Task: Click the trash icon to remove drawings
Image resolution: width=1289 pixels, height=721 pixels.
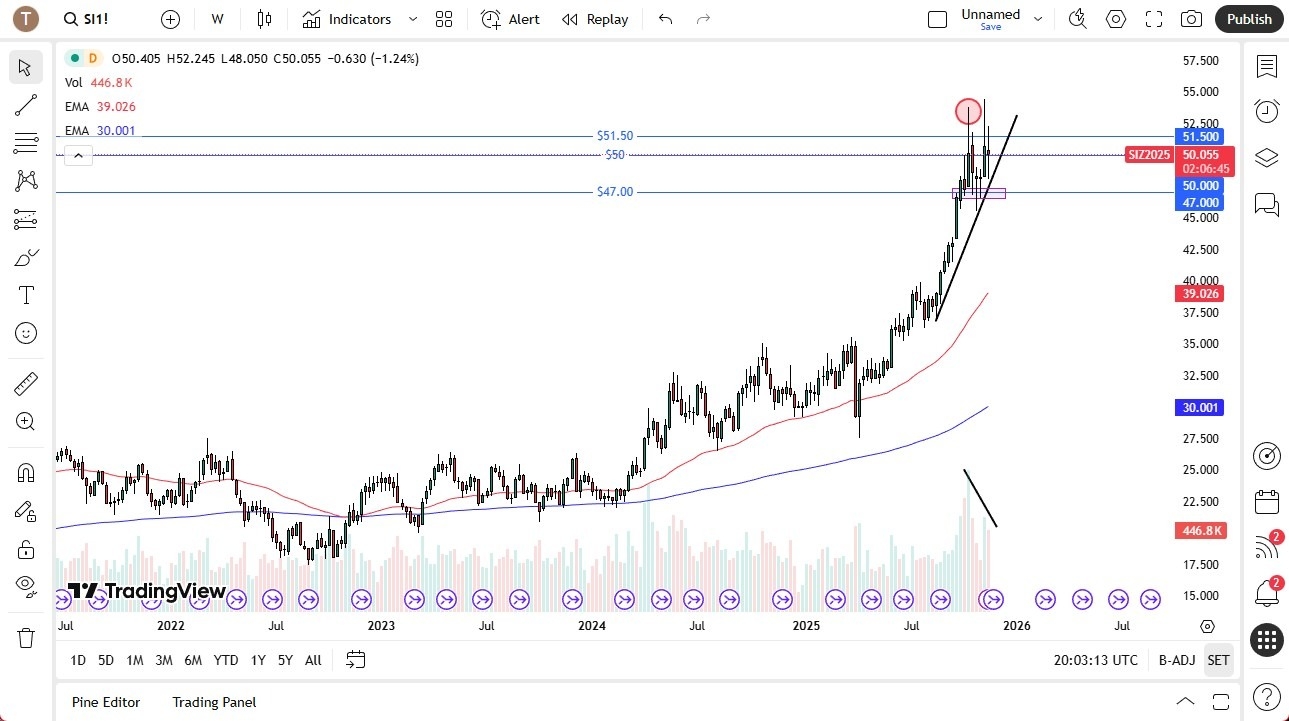Action: tap(26, 635)
